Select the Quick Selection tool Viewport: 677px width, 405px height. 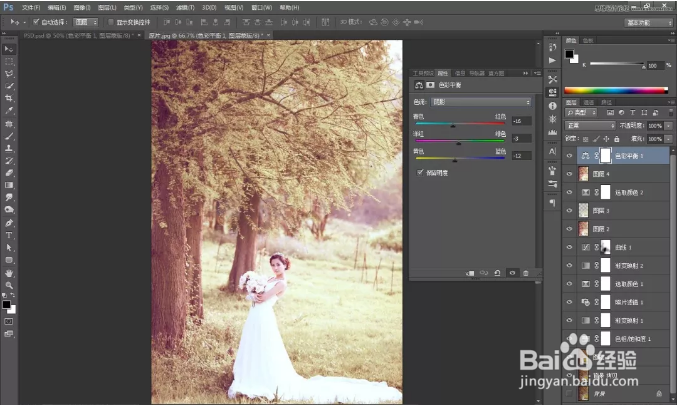(x=9, y=86)
